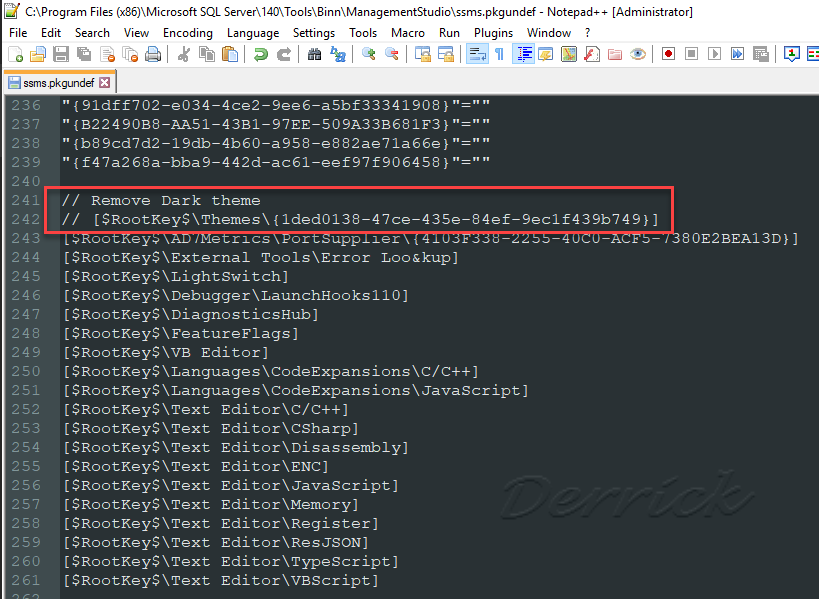Zoom in using the magnifier icon

tap(368, 55)
